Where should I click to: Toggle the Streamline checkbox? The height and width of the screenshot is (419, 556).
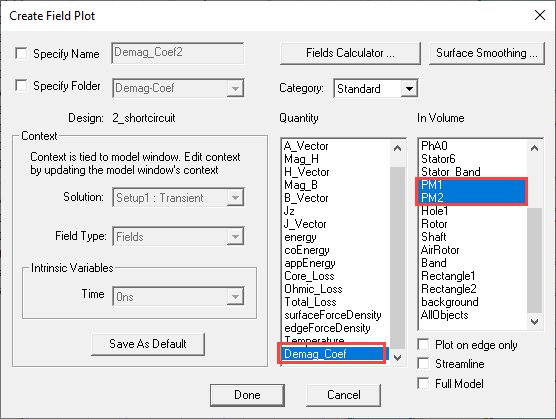point(423,363)
